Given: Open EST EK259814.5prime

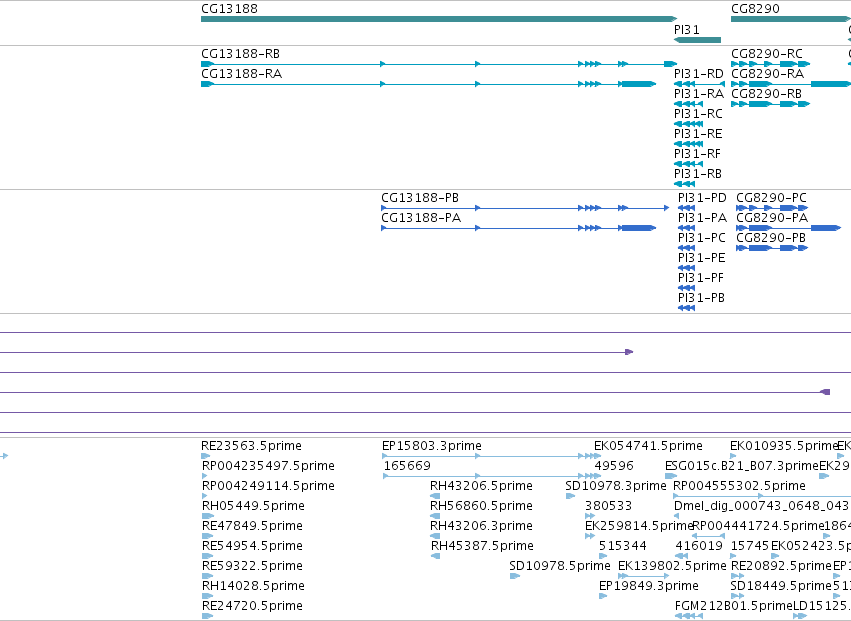Looking at the screenshot, I should pyautogui.click(x=639, y=526).
